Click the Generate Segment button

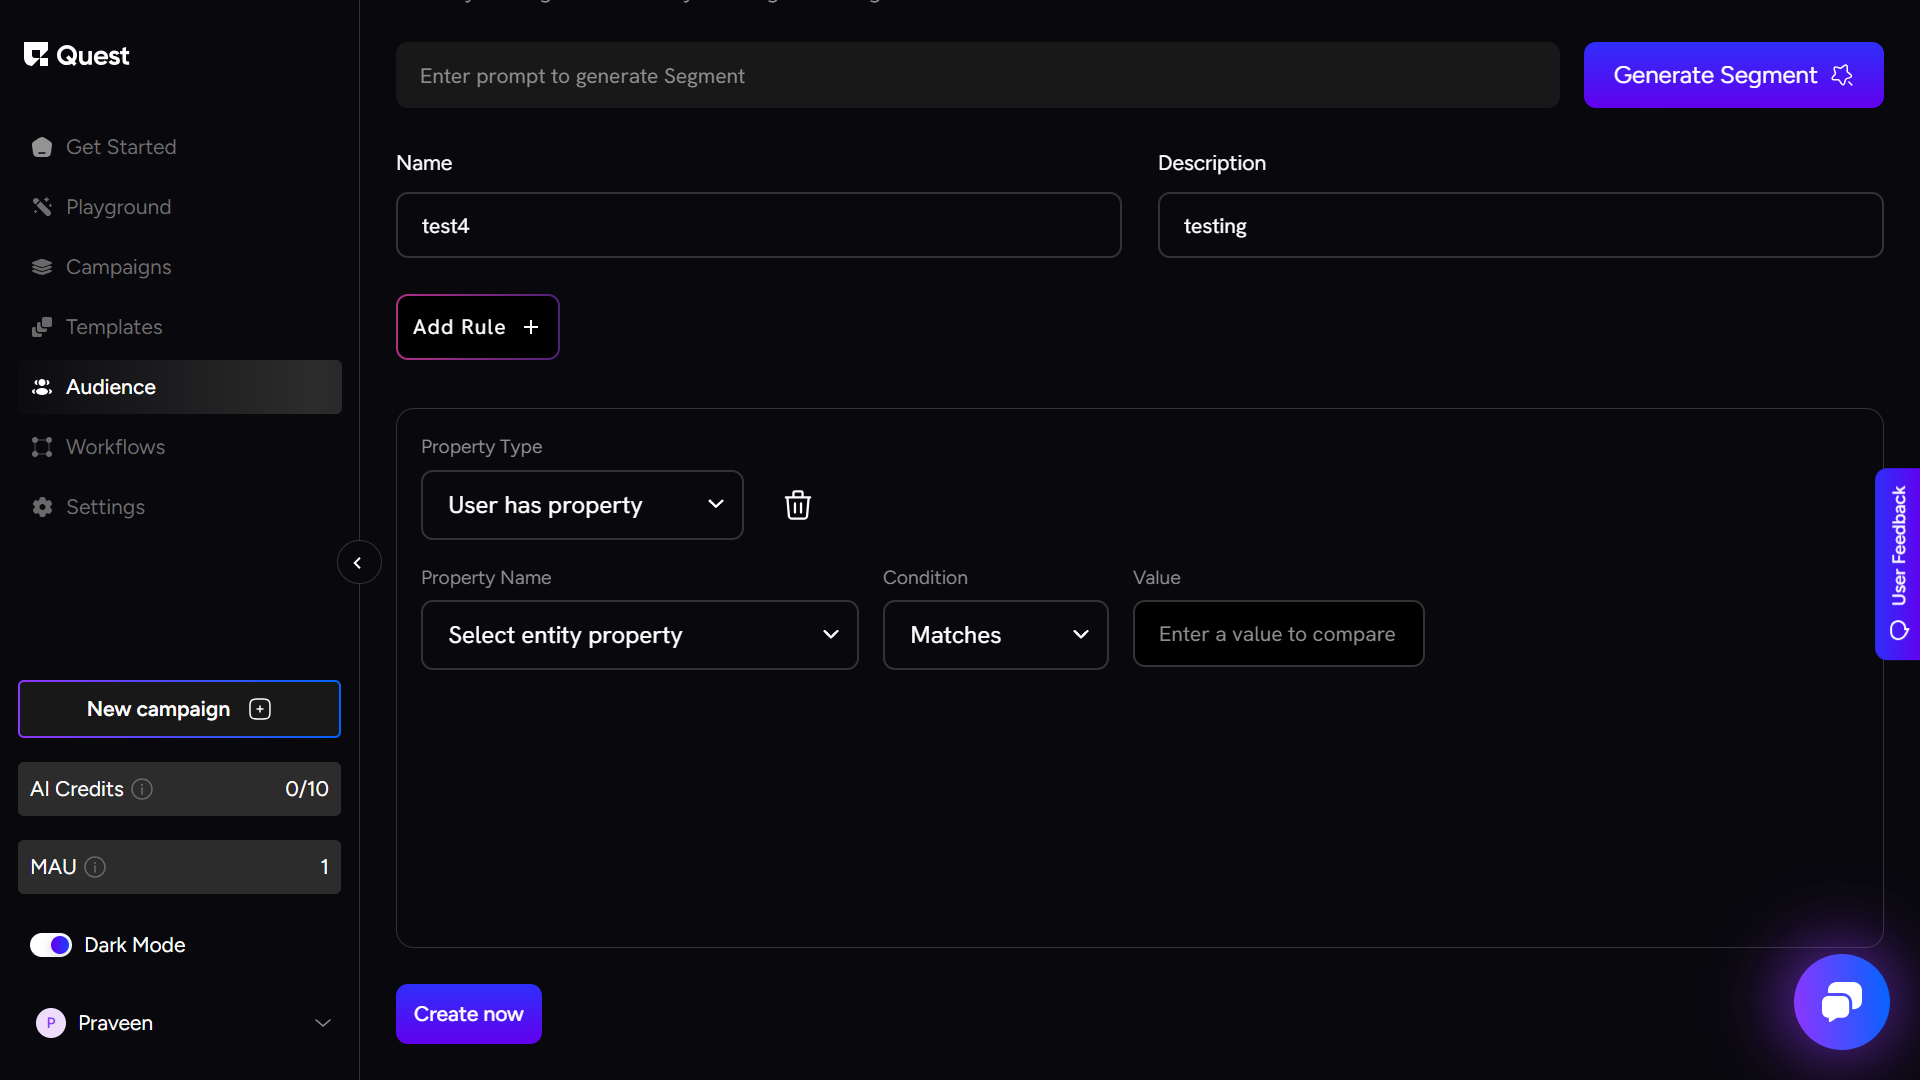(x=1733, y=75)
